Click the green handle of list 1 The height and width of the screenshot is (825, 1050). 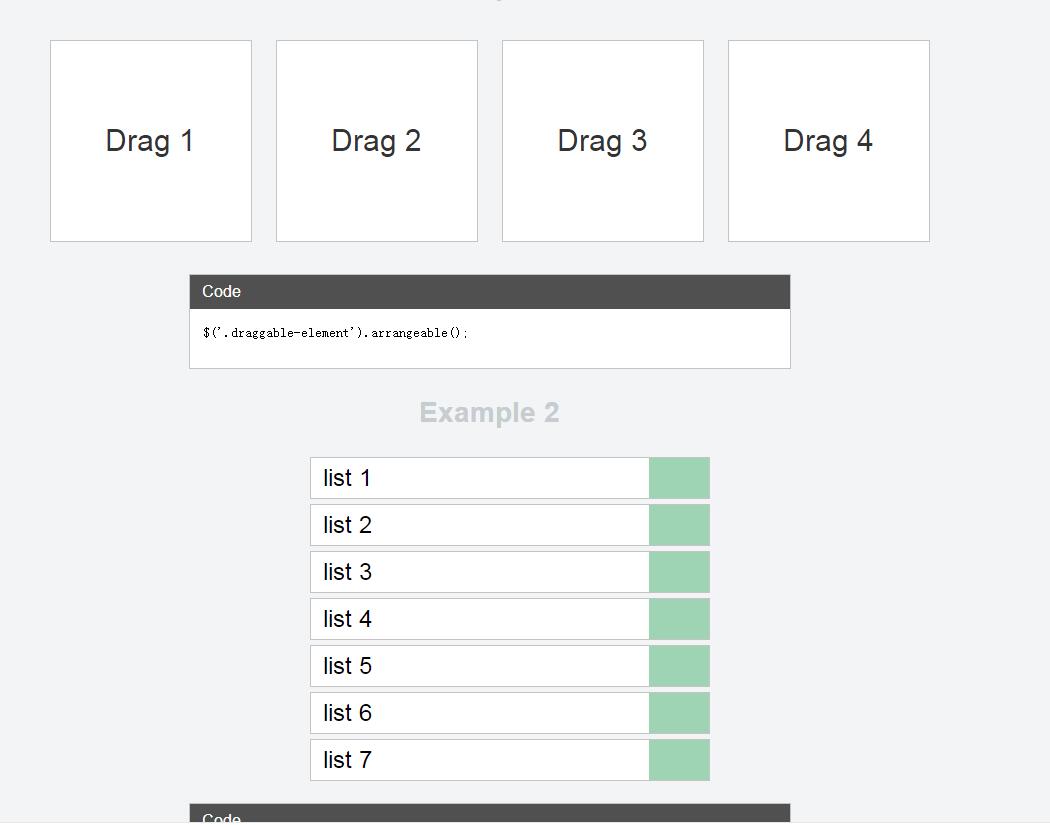(679, 478)
